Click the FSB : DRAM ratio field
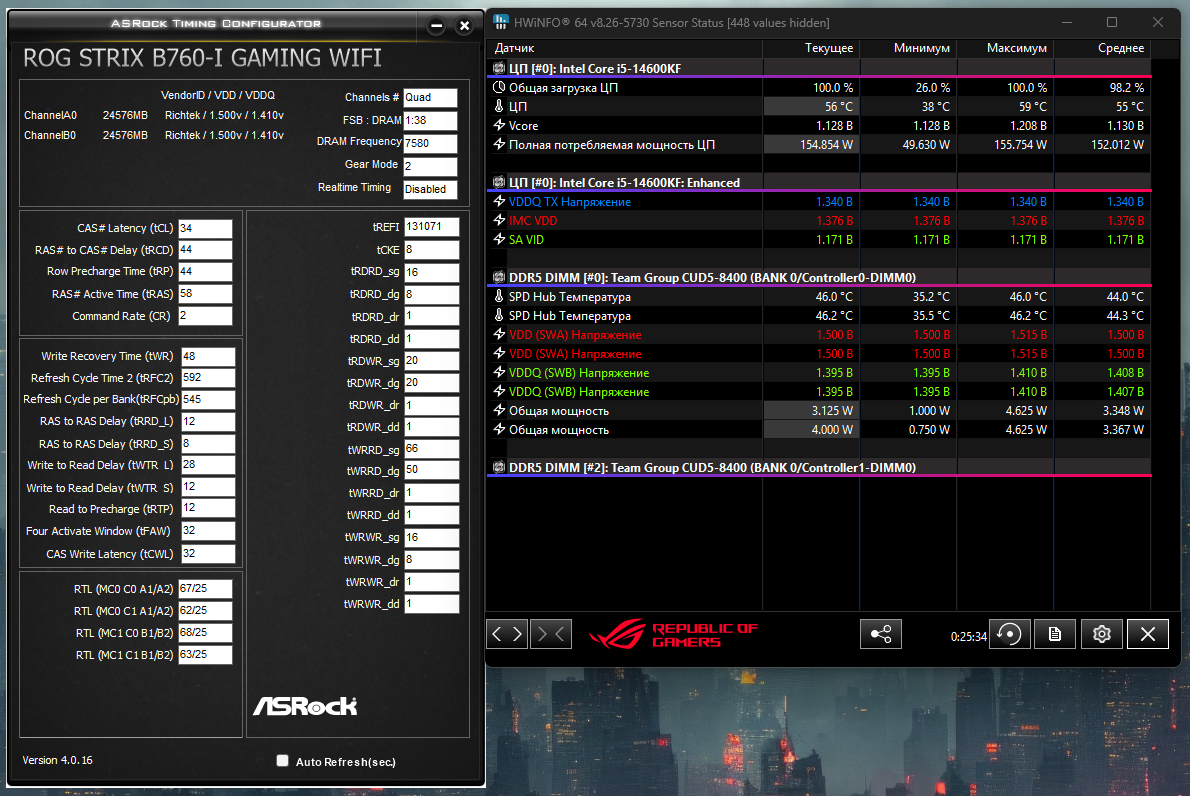The width and height of the screenshot is (1190, 796). tap(430, 120)
